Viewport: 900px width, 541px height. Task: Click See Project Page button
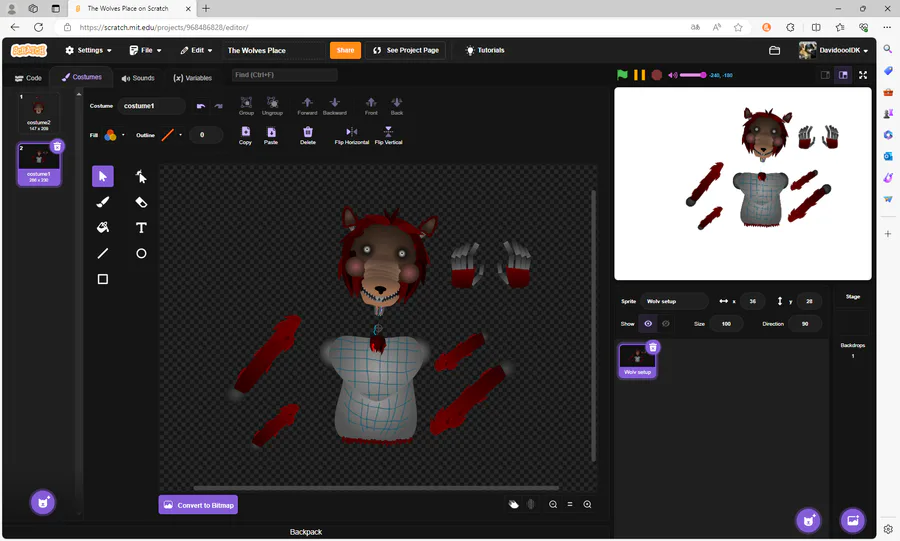tap(406, 50)
